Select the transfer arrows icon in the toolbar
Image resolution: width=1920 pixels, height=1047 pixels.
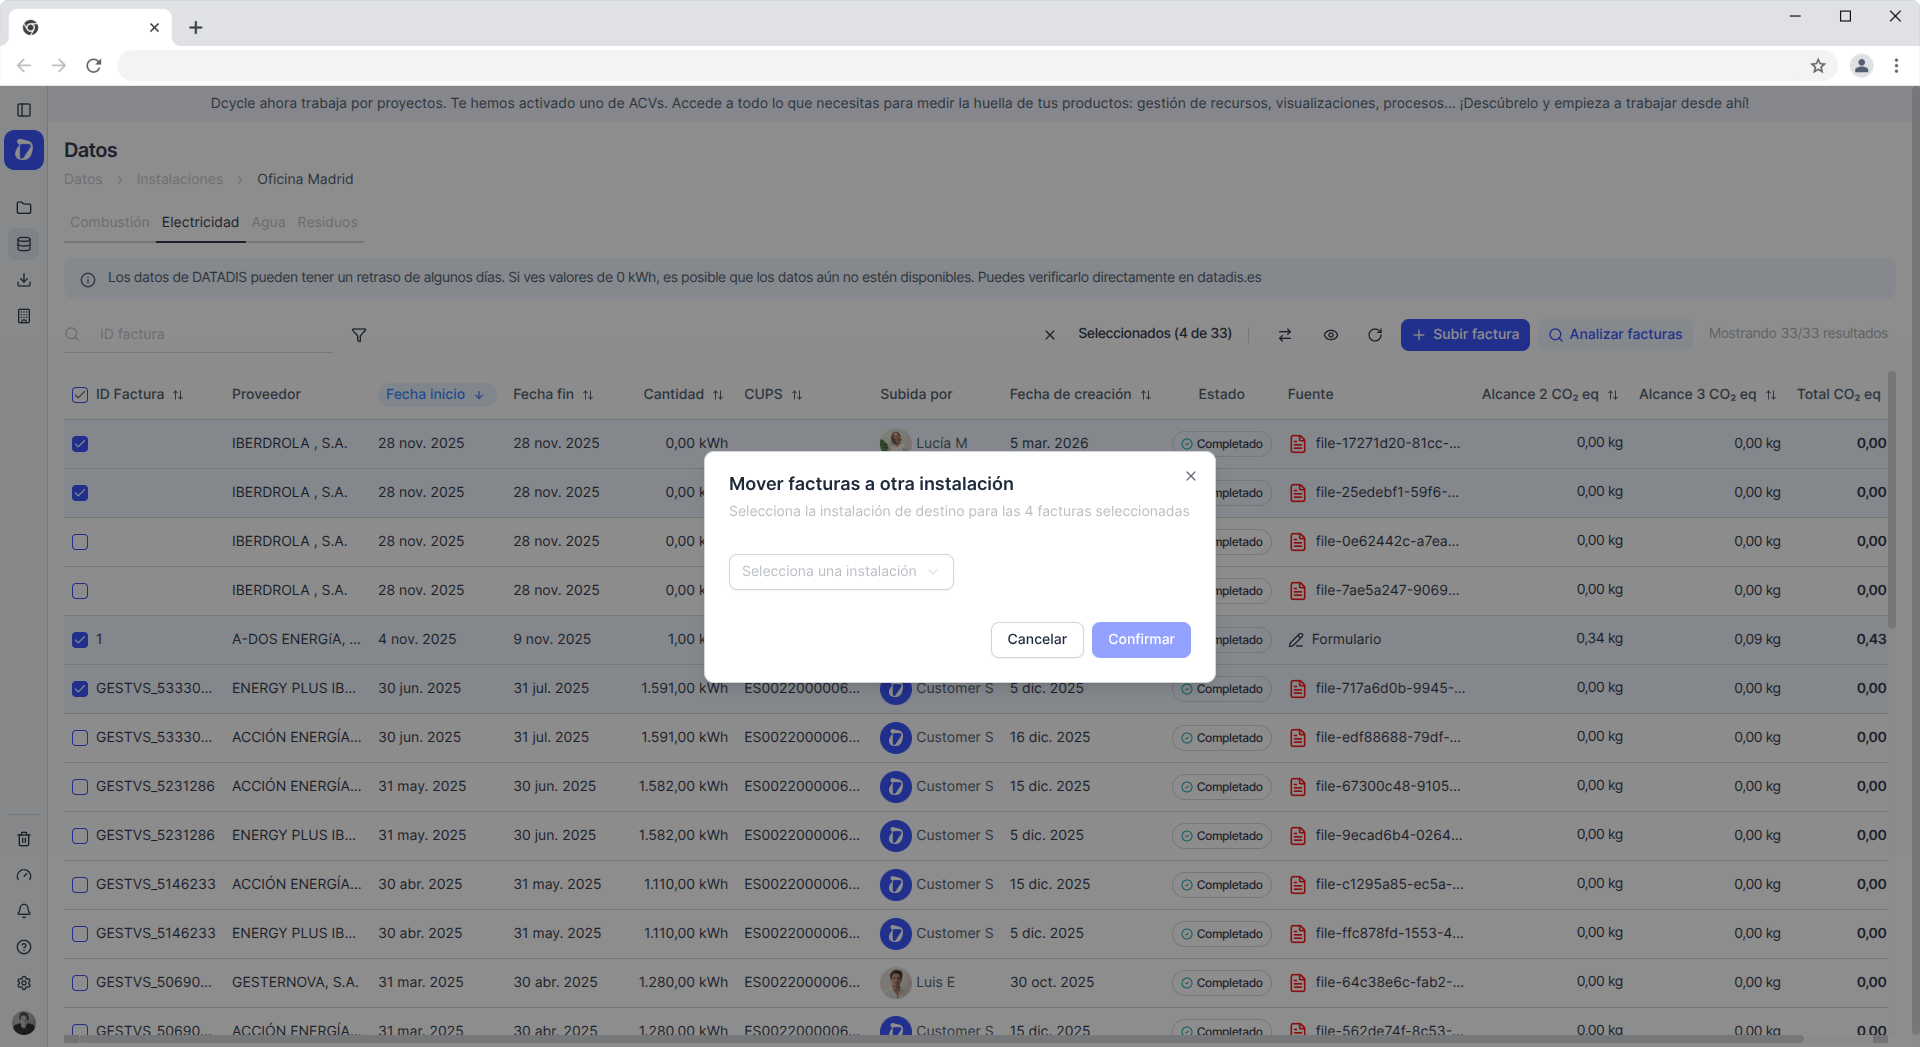1285,335
